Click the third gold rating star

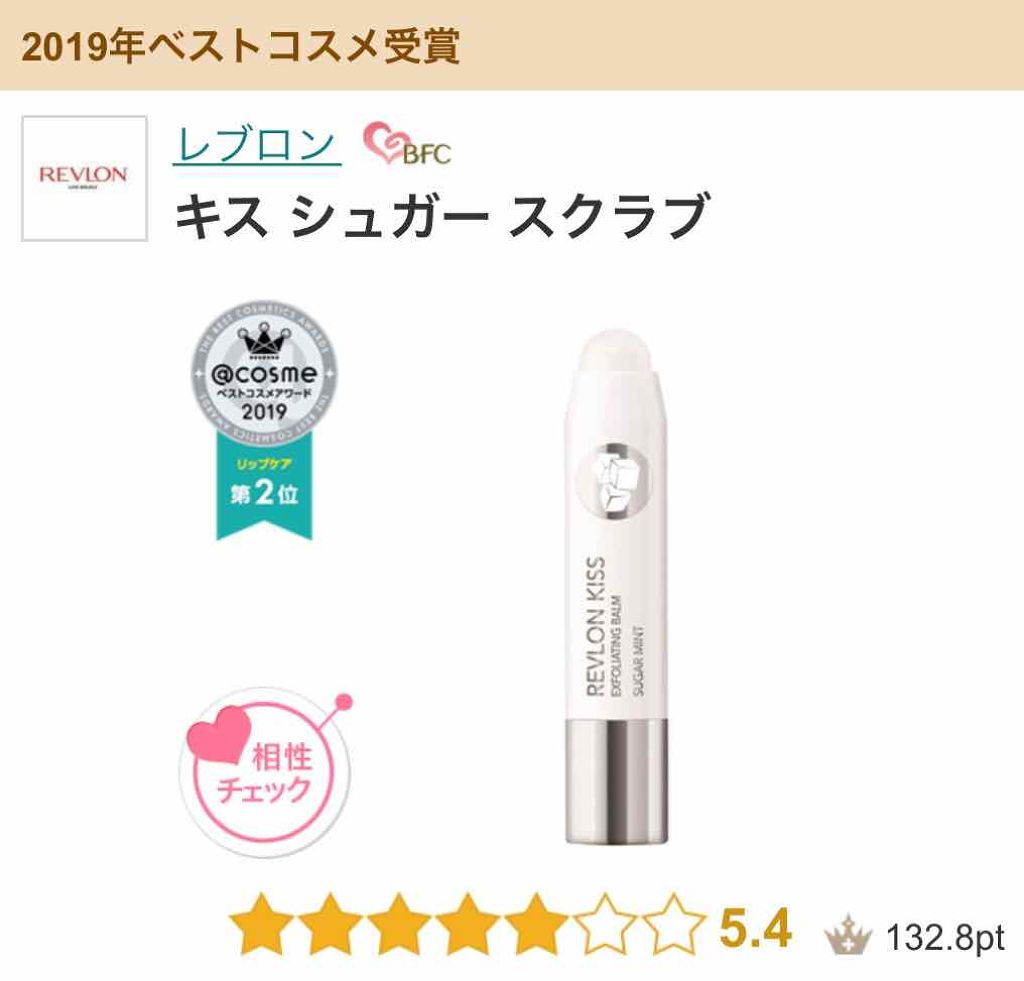click(398, 924)
